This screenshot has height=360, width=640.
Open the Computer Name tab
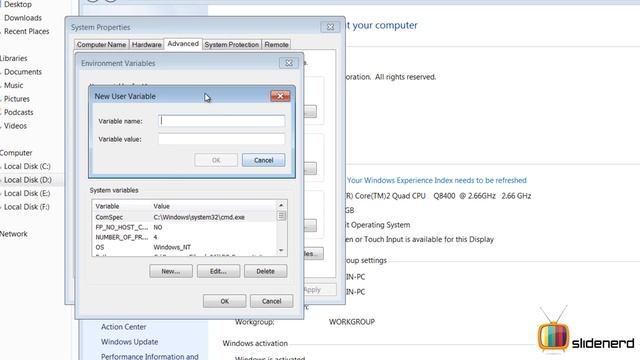click(101, 44)
